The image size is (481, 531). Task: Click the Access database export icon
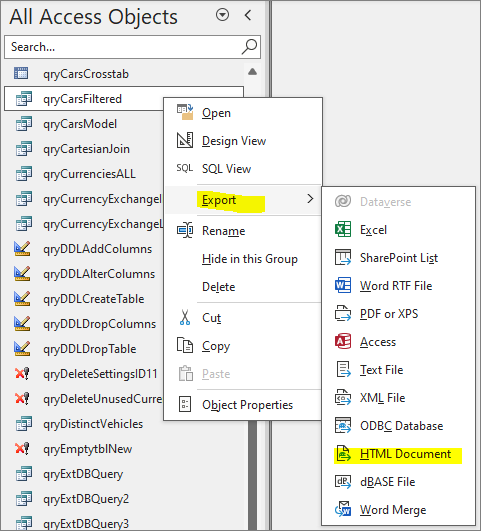[x=343, y=341]
